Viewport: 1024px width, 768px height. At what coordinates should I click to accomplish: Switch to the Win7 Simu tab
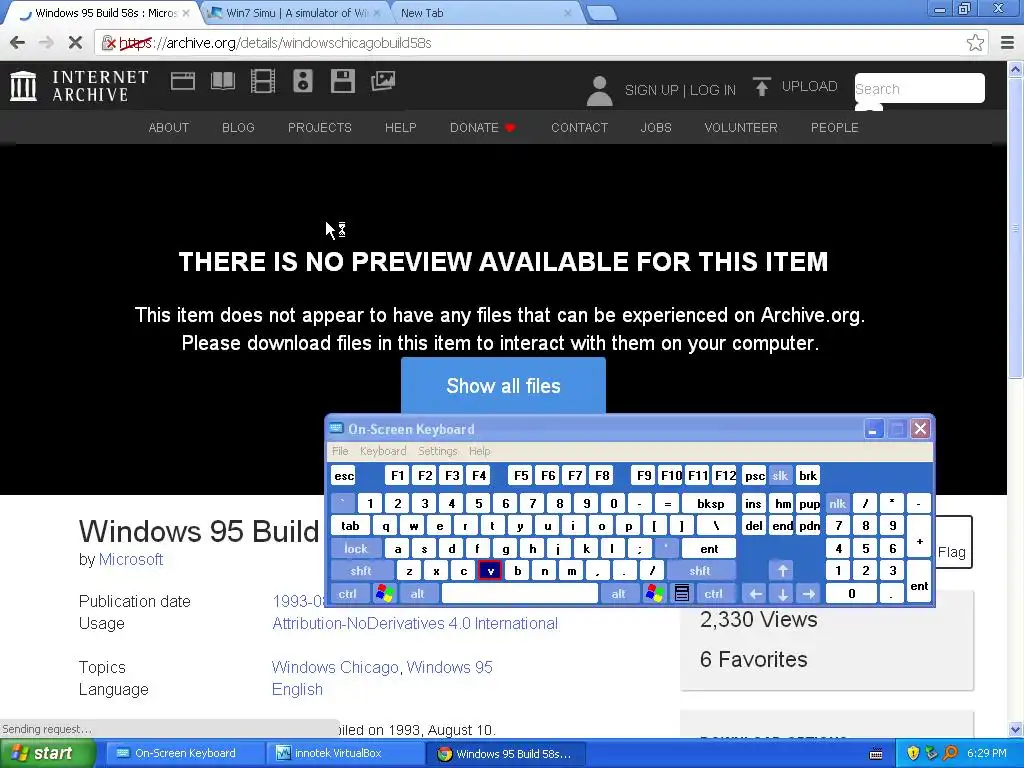point(297,13)
